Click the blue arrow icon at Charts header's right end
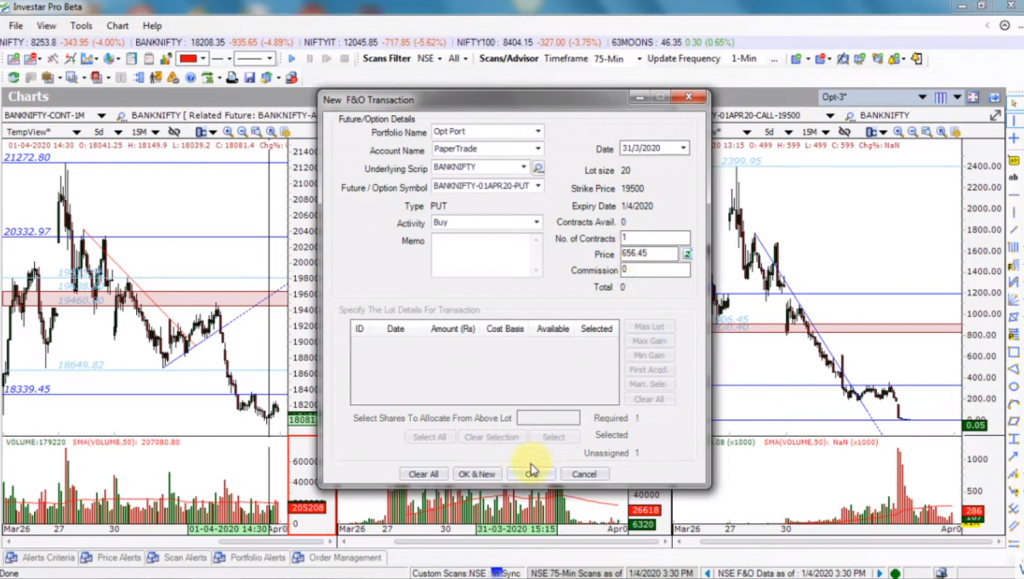The image size is (1024, 579). 995,97
